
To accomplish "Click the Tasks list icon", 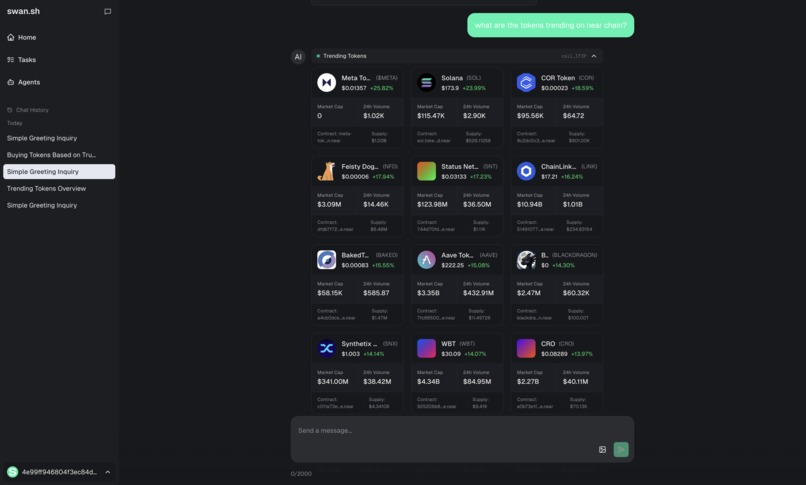I will [11, 60].
